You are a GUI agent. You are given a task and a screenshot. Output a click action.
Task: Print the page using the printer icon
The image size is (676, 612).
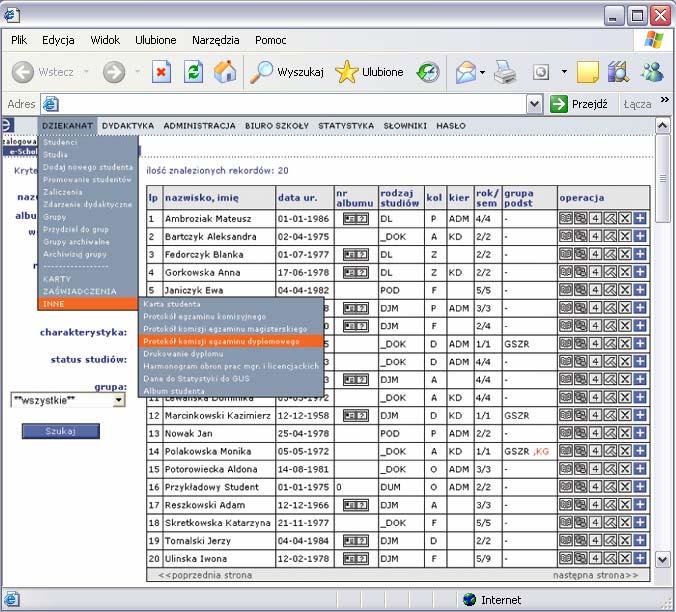[505, 72]
